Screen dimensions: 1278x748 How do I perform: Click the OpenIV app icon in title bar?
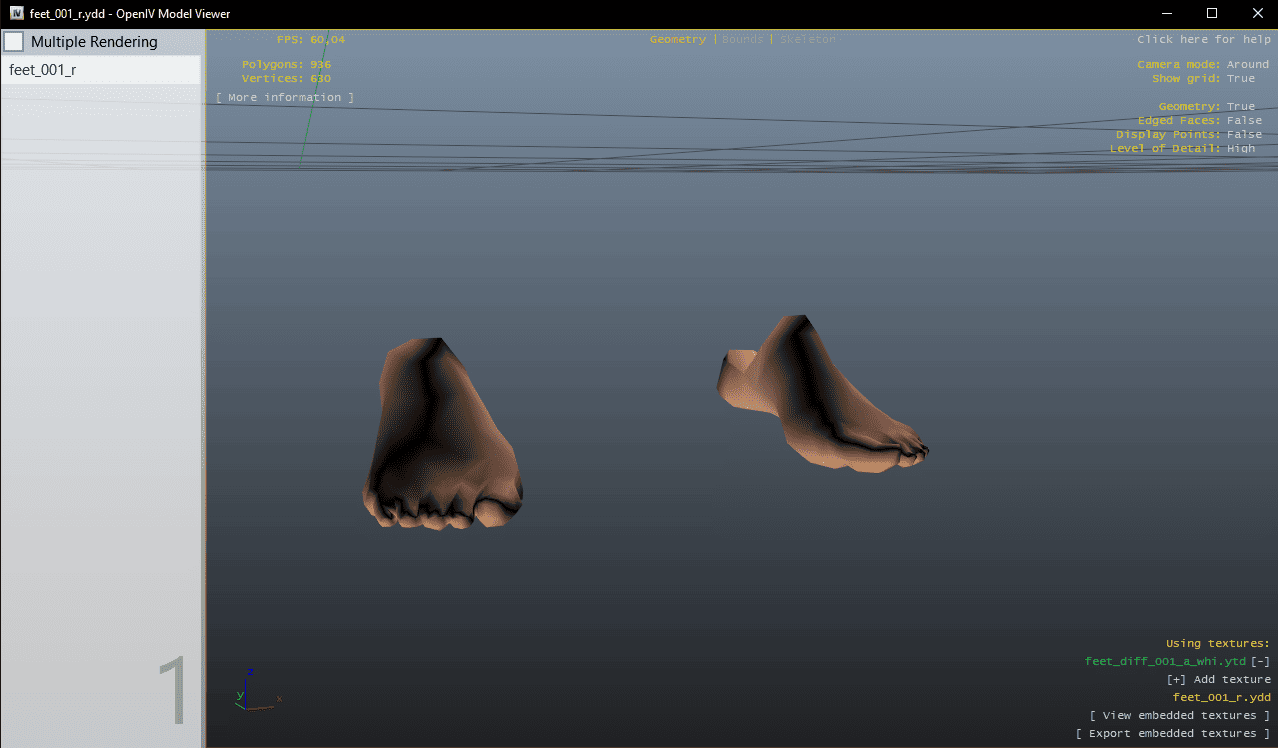16,13
